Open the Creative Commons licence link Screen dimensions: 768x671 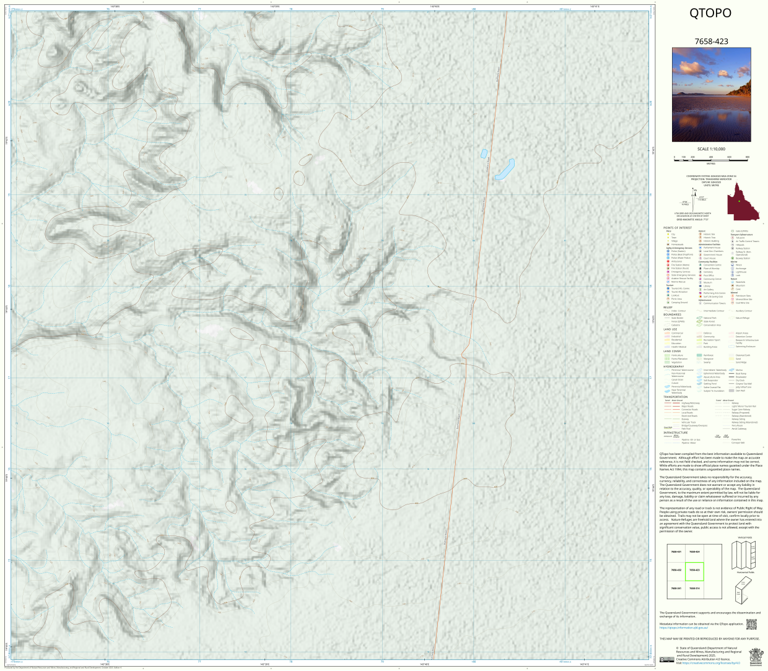[x=713, y=663]
